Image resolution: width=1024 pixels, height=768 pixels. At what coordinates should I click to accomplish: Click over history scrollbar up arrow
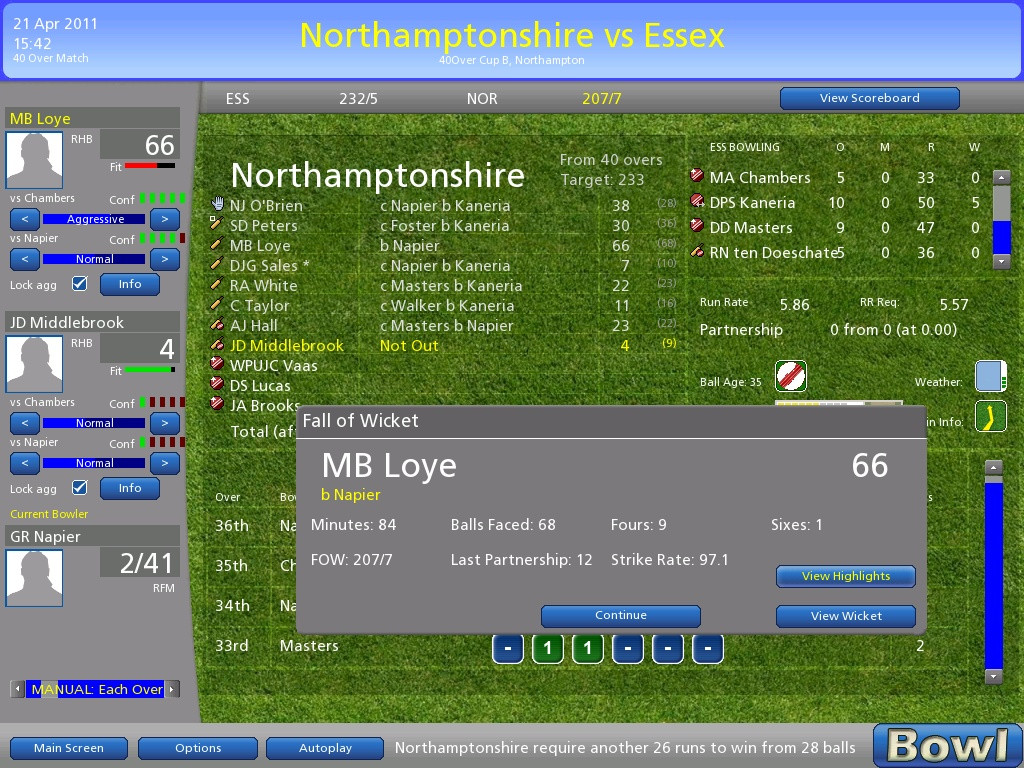(x=993, y=467)
